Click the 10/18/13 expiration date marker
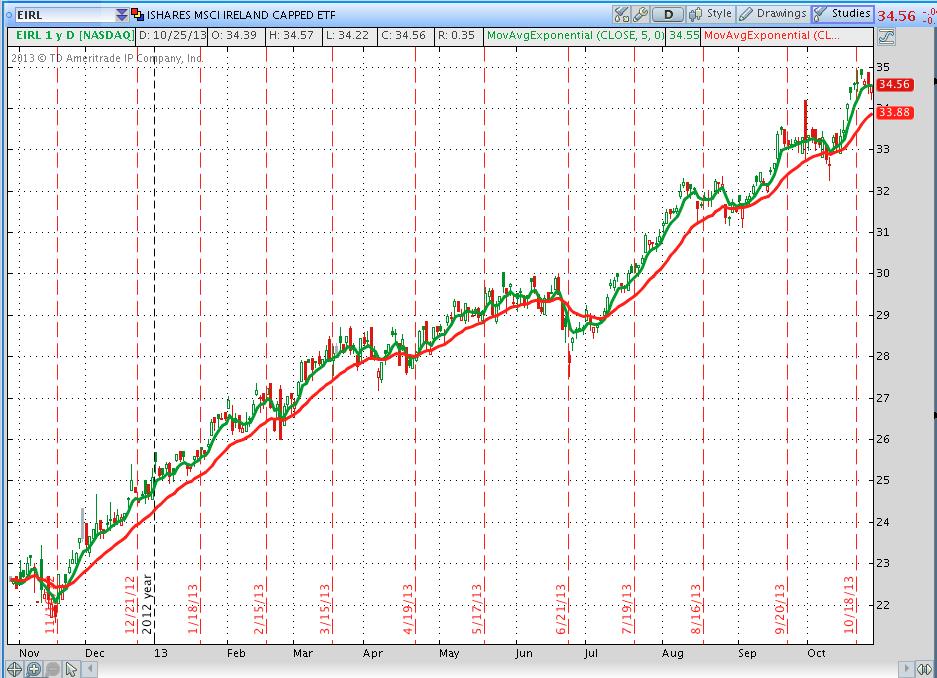 click(849, 605)
